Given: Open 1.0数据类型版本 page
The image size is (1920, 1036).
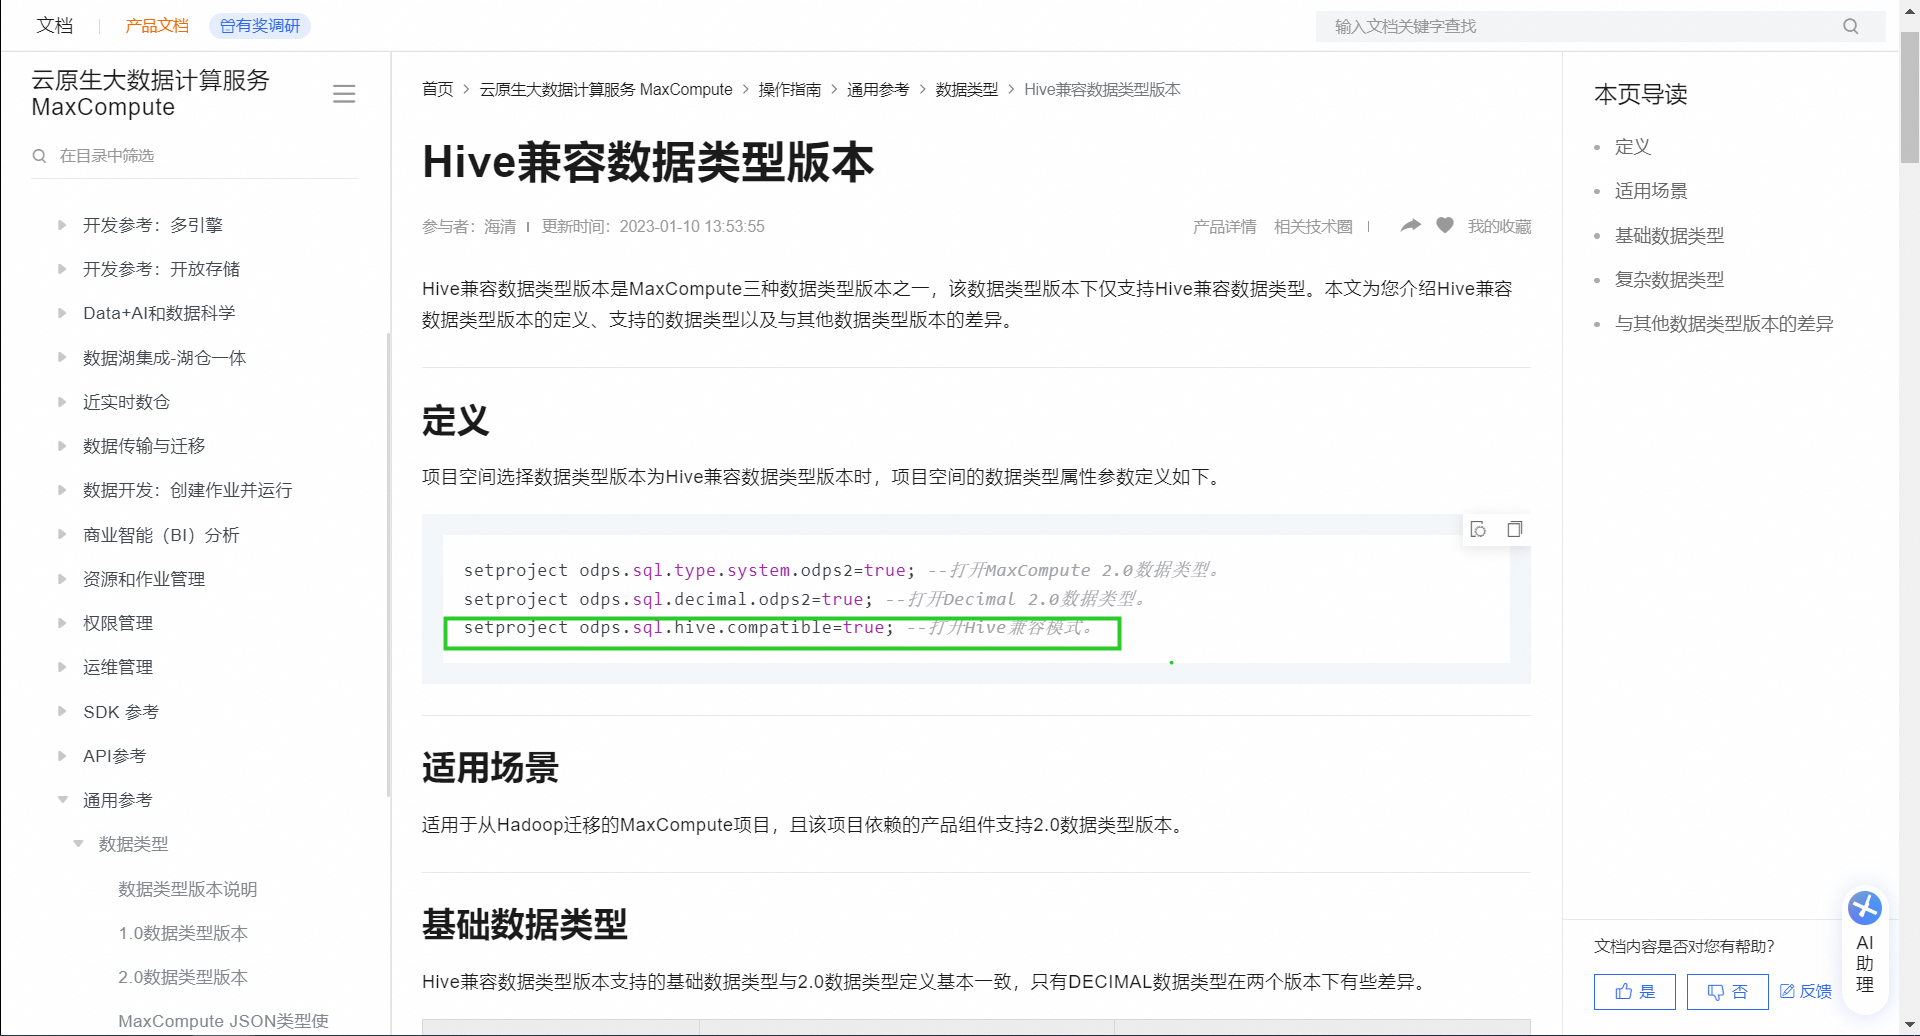Looking at the screenshot, I should coord(183,933).
